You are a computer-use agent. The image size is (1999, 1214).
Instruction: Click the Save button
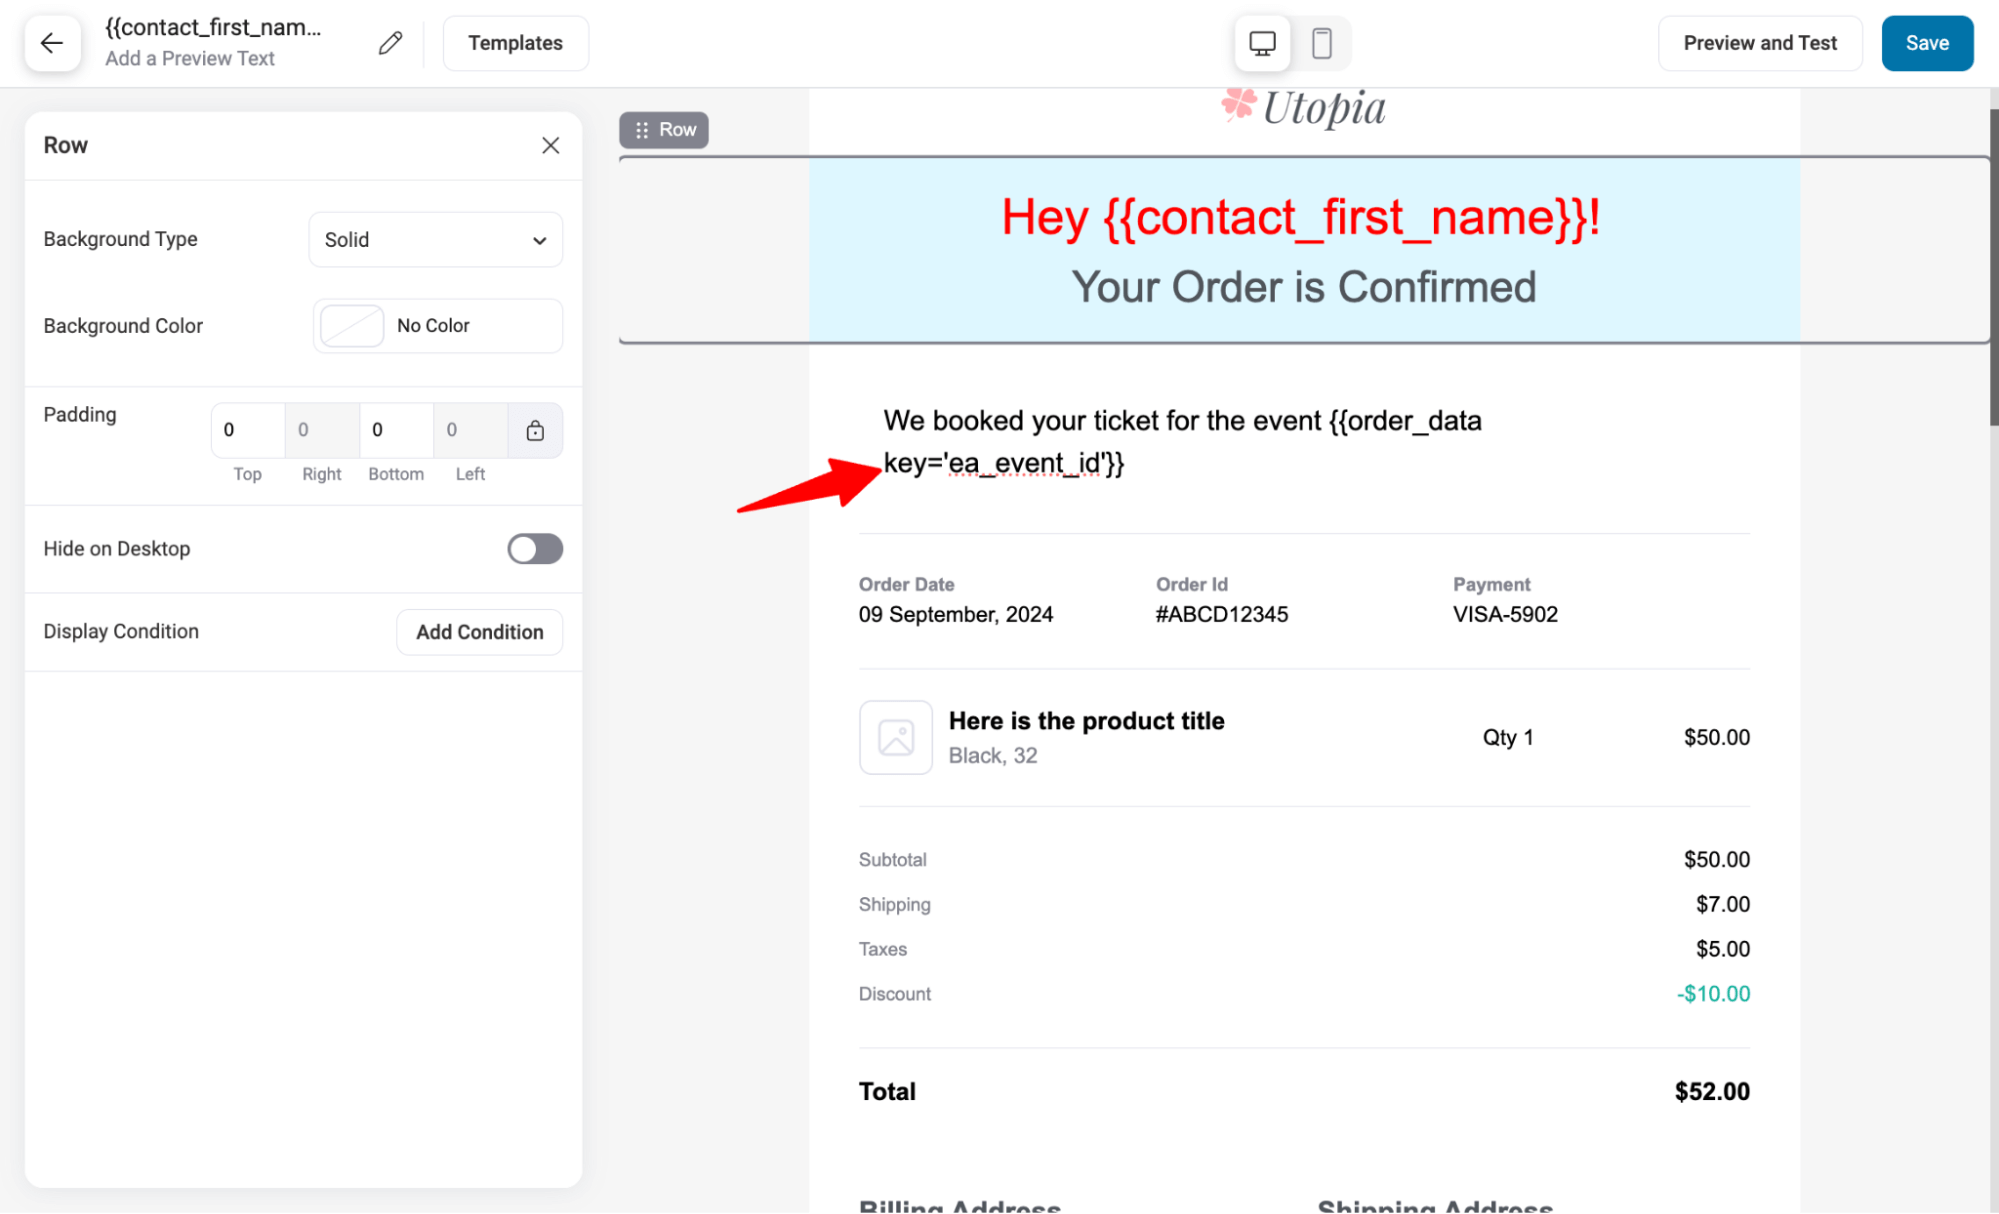(x=1928, y=43)
